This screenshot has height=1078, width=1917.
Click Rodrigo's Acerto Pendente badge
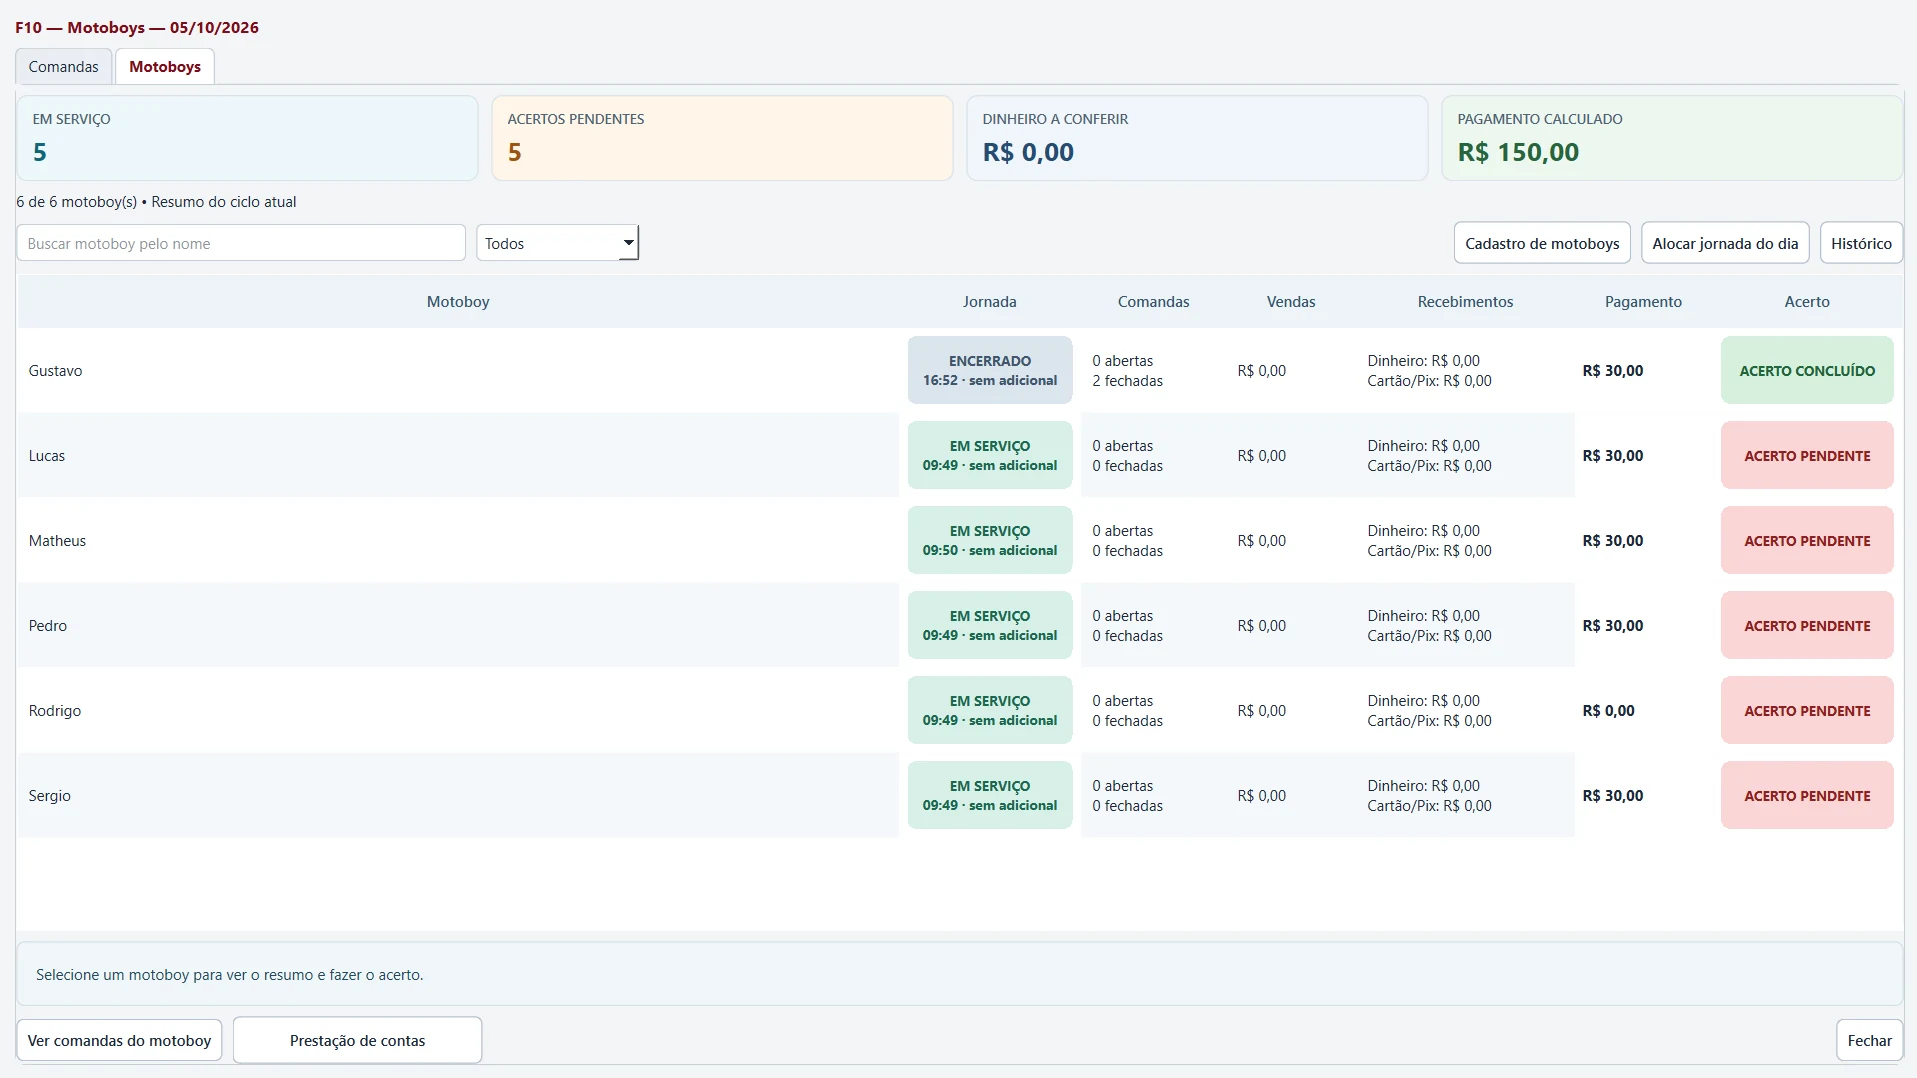[1807, 710]
